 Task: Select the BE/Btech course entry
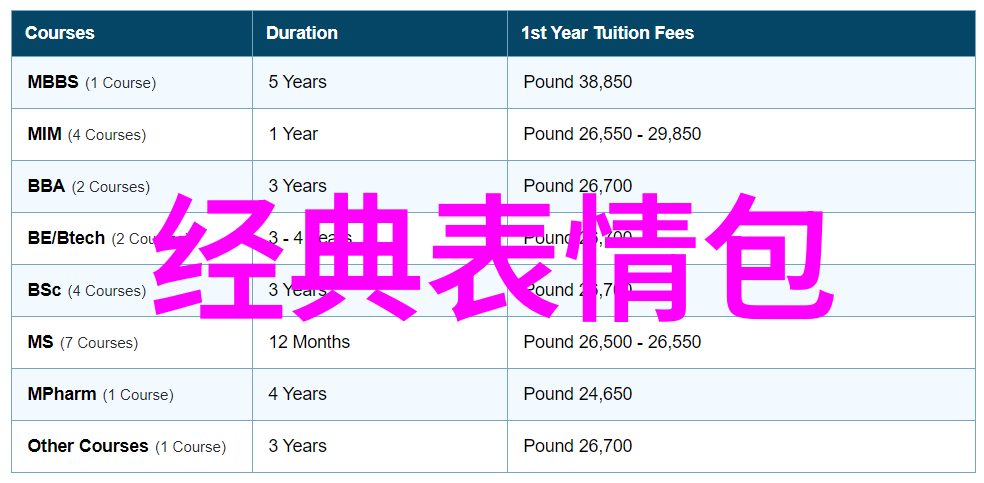(x=66, y=238)
